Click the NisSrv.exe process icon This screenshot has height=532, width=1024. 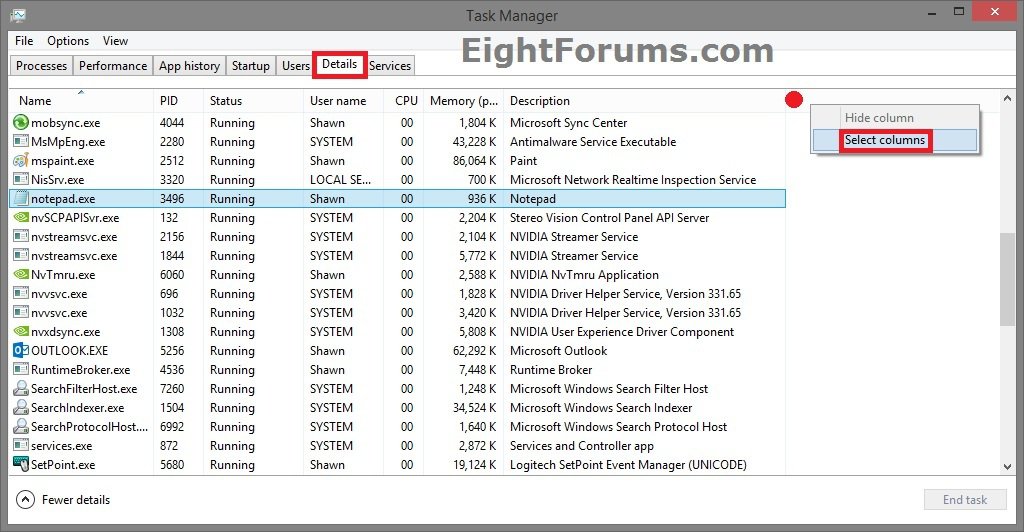(21, 179)
